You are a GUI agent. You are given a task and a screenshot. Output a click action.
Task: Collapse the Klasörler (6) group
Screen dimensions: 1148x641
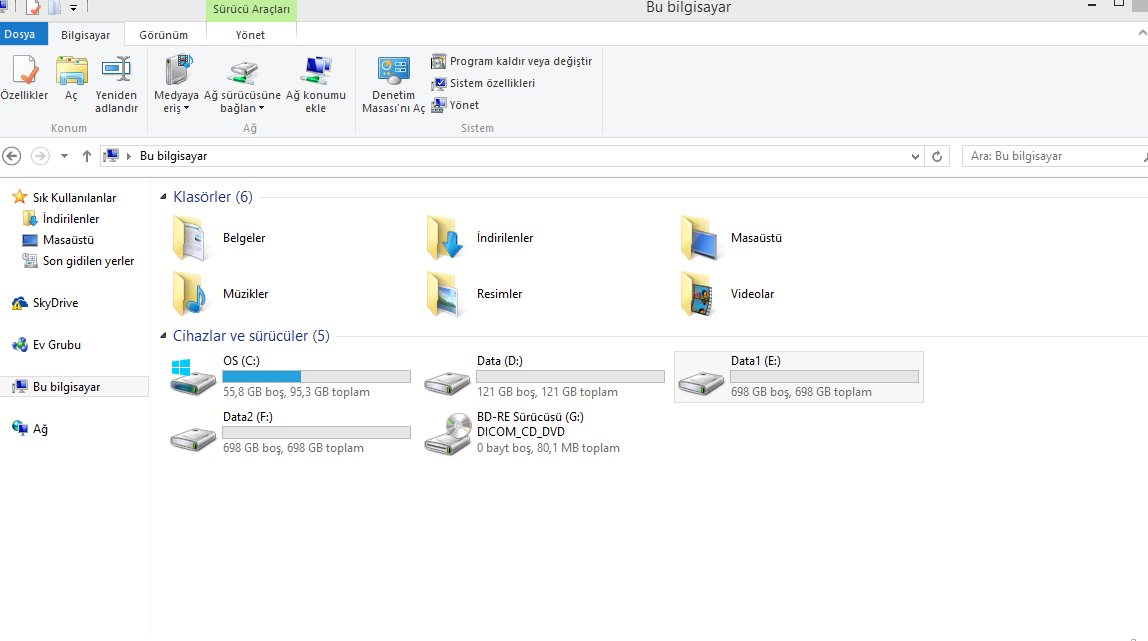[163, 197]
